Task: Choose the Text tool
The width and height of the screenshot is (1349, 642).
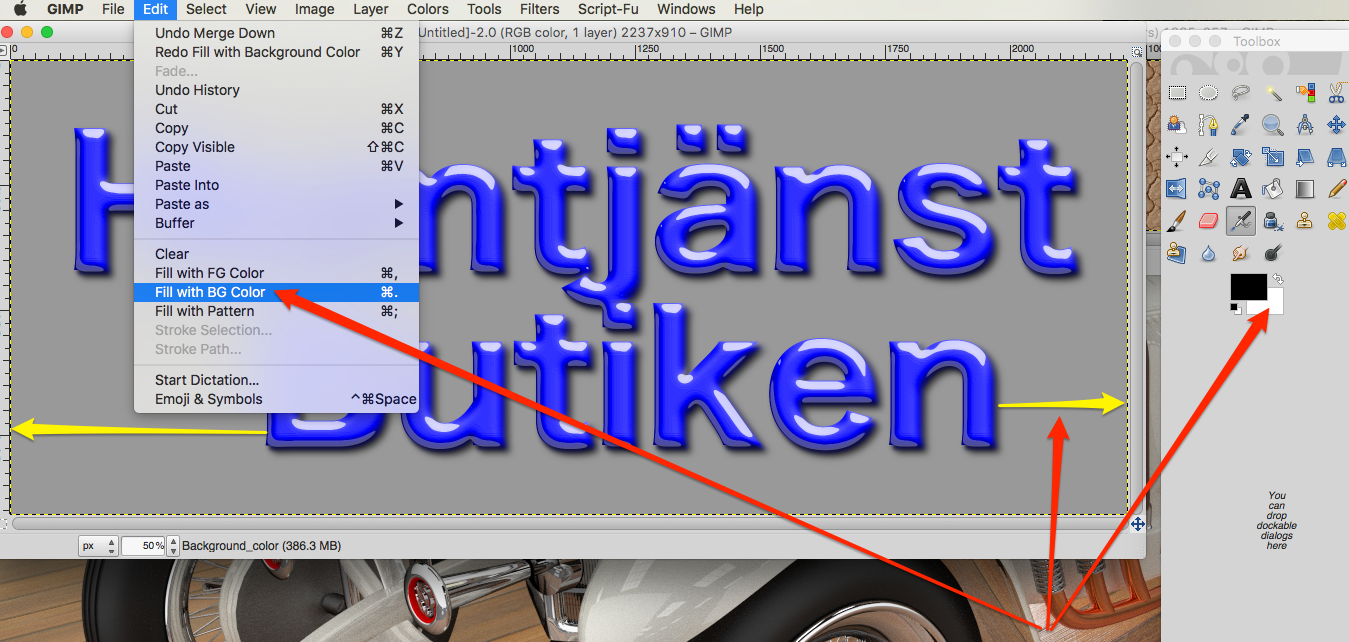Action: (x=1241, y=188)
